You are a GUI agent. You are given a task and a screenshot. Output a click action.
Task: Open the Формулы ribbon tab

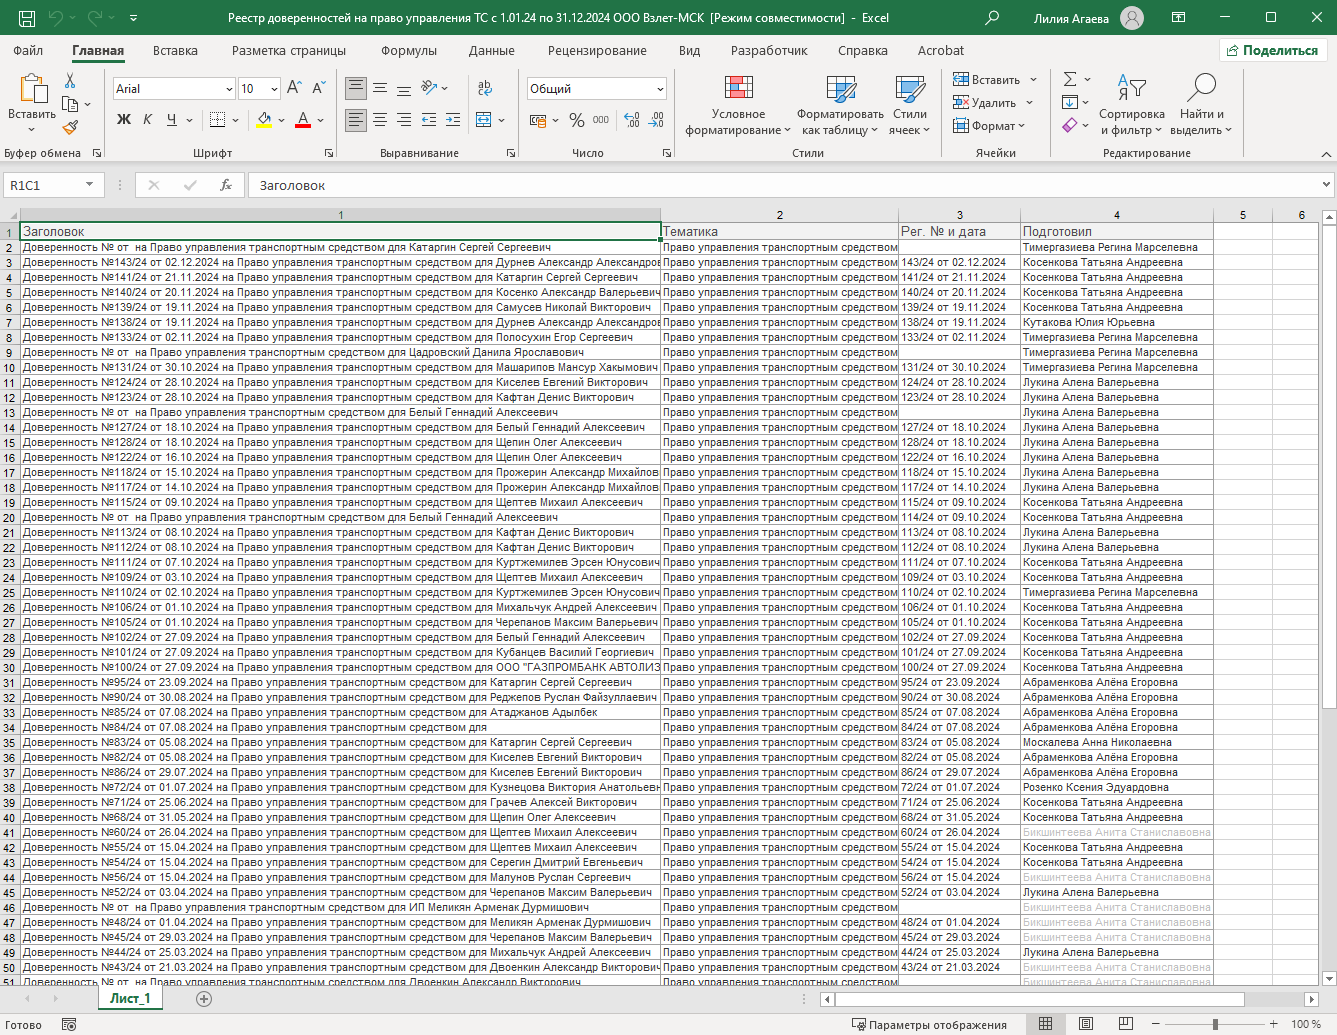point(409,50)
